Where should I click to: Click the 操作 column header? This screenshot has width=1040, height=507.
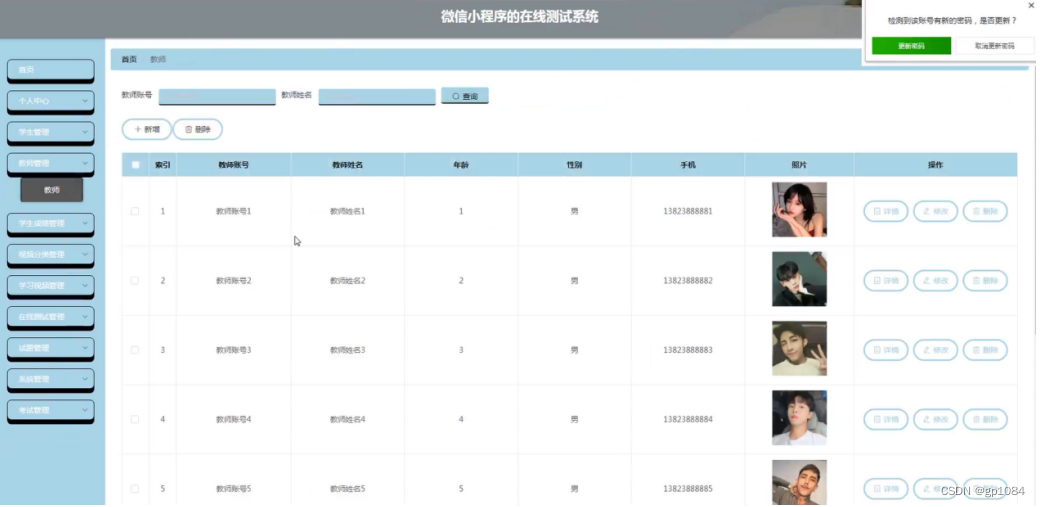935,165
